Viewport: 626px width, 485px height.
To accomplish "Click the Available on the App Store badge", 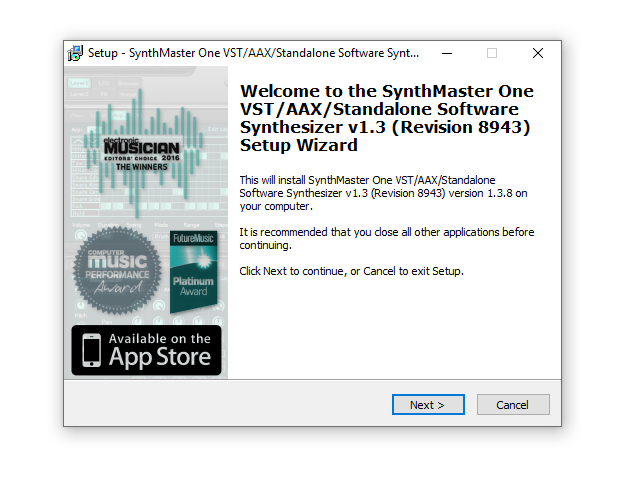I will point(146,350).
